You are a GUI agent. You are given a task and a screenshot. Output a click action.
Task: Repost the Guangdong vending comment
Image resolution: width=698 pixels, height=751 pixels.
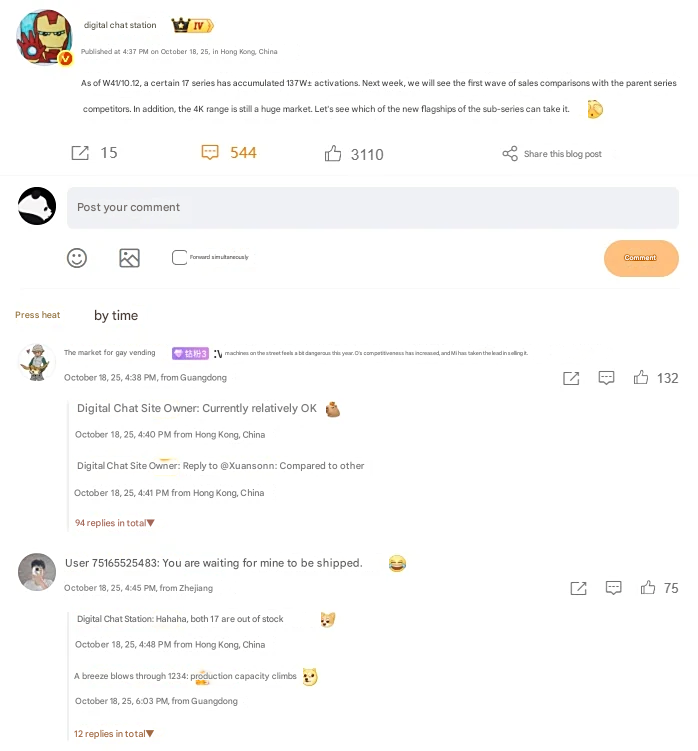[x=571, y=378]
